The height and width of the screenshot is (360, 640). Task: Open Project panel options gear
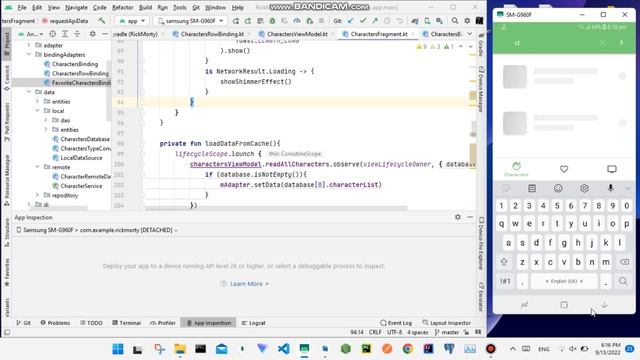(93, 34)
